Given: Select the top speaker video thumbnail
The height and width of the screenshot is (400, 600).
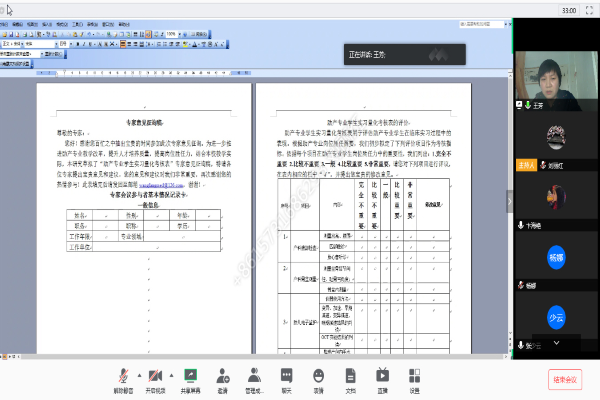Looking at the screenshot, I should 556,73.
